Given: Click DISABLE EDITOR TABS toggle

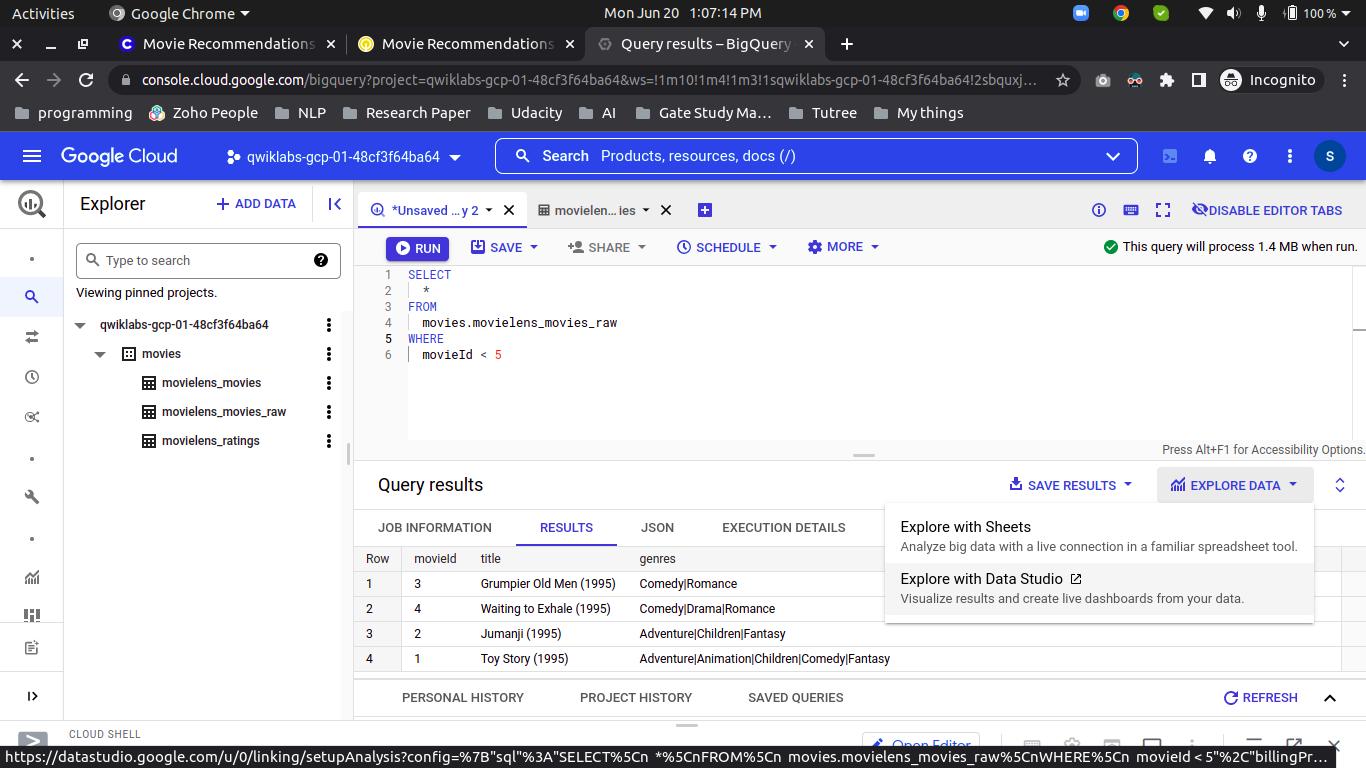Looking at the screenshot, I should pos(1267,210).
